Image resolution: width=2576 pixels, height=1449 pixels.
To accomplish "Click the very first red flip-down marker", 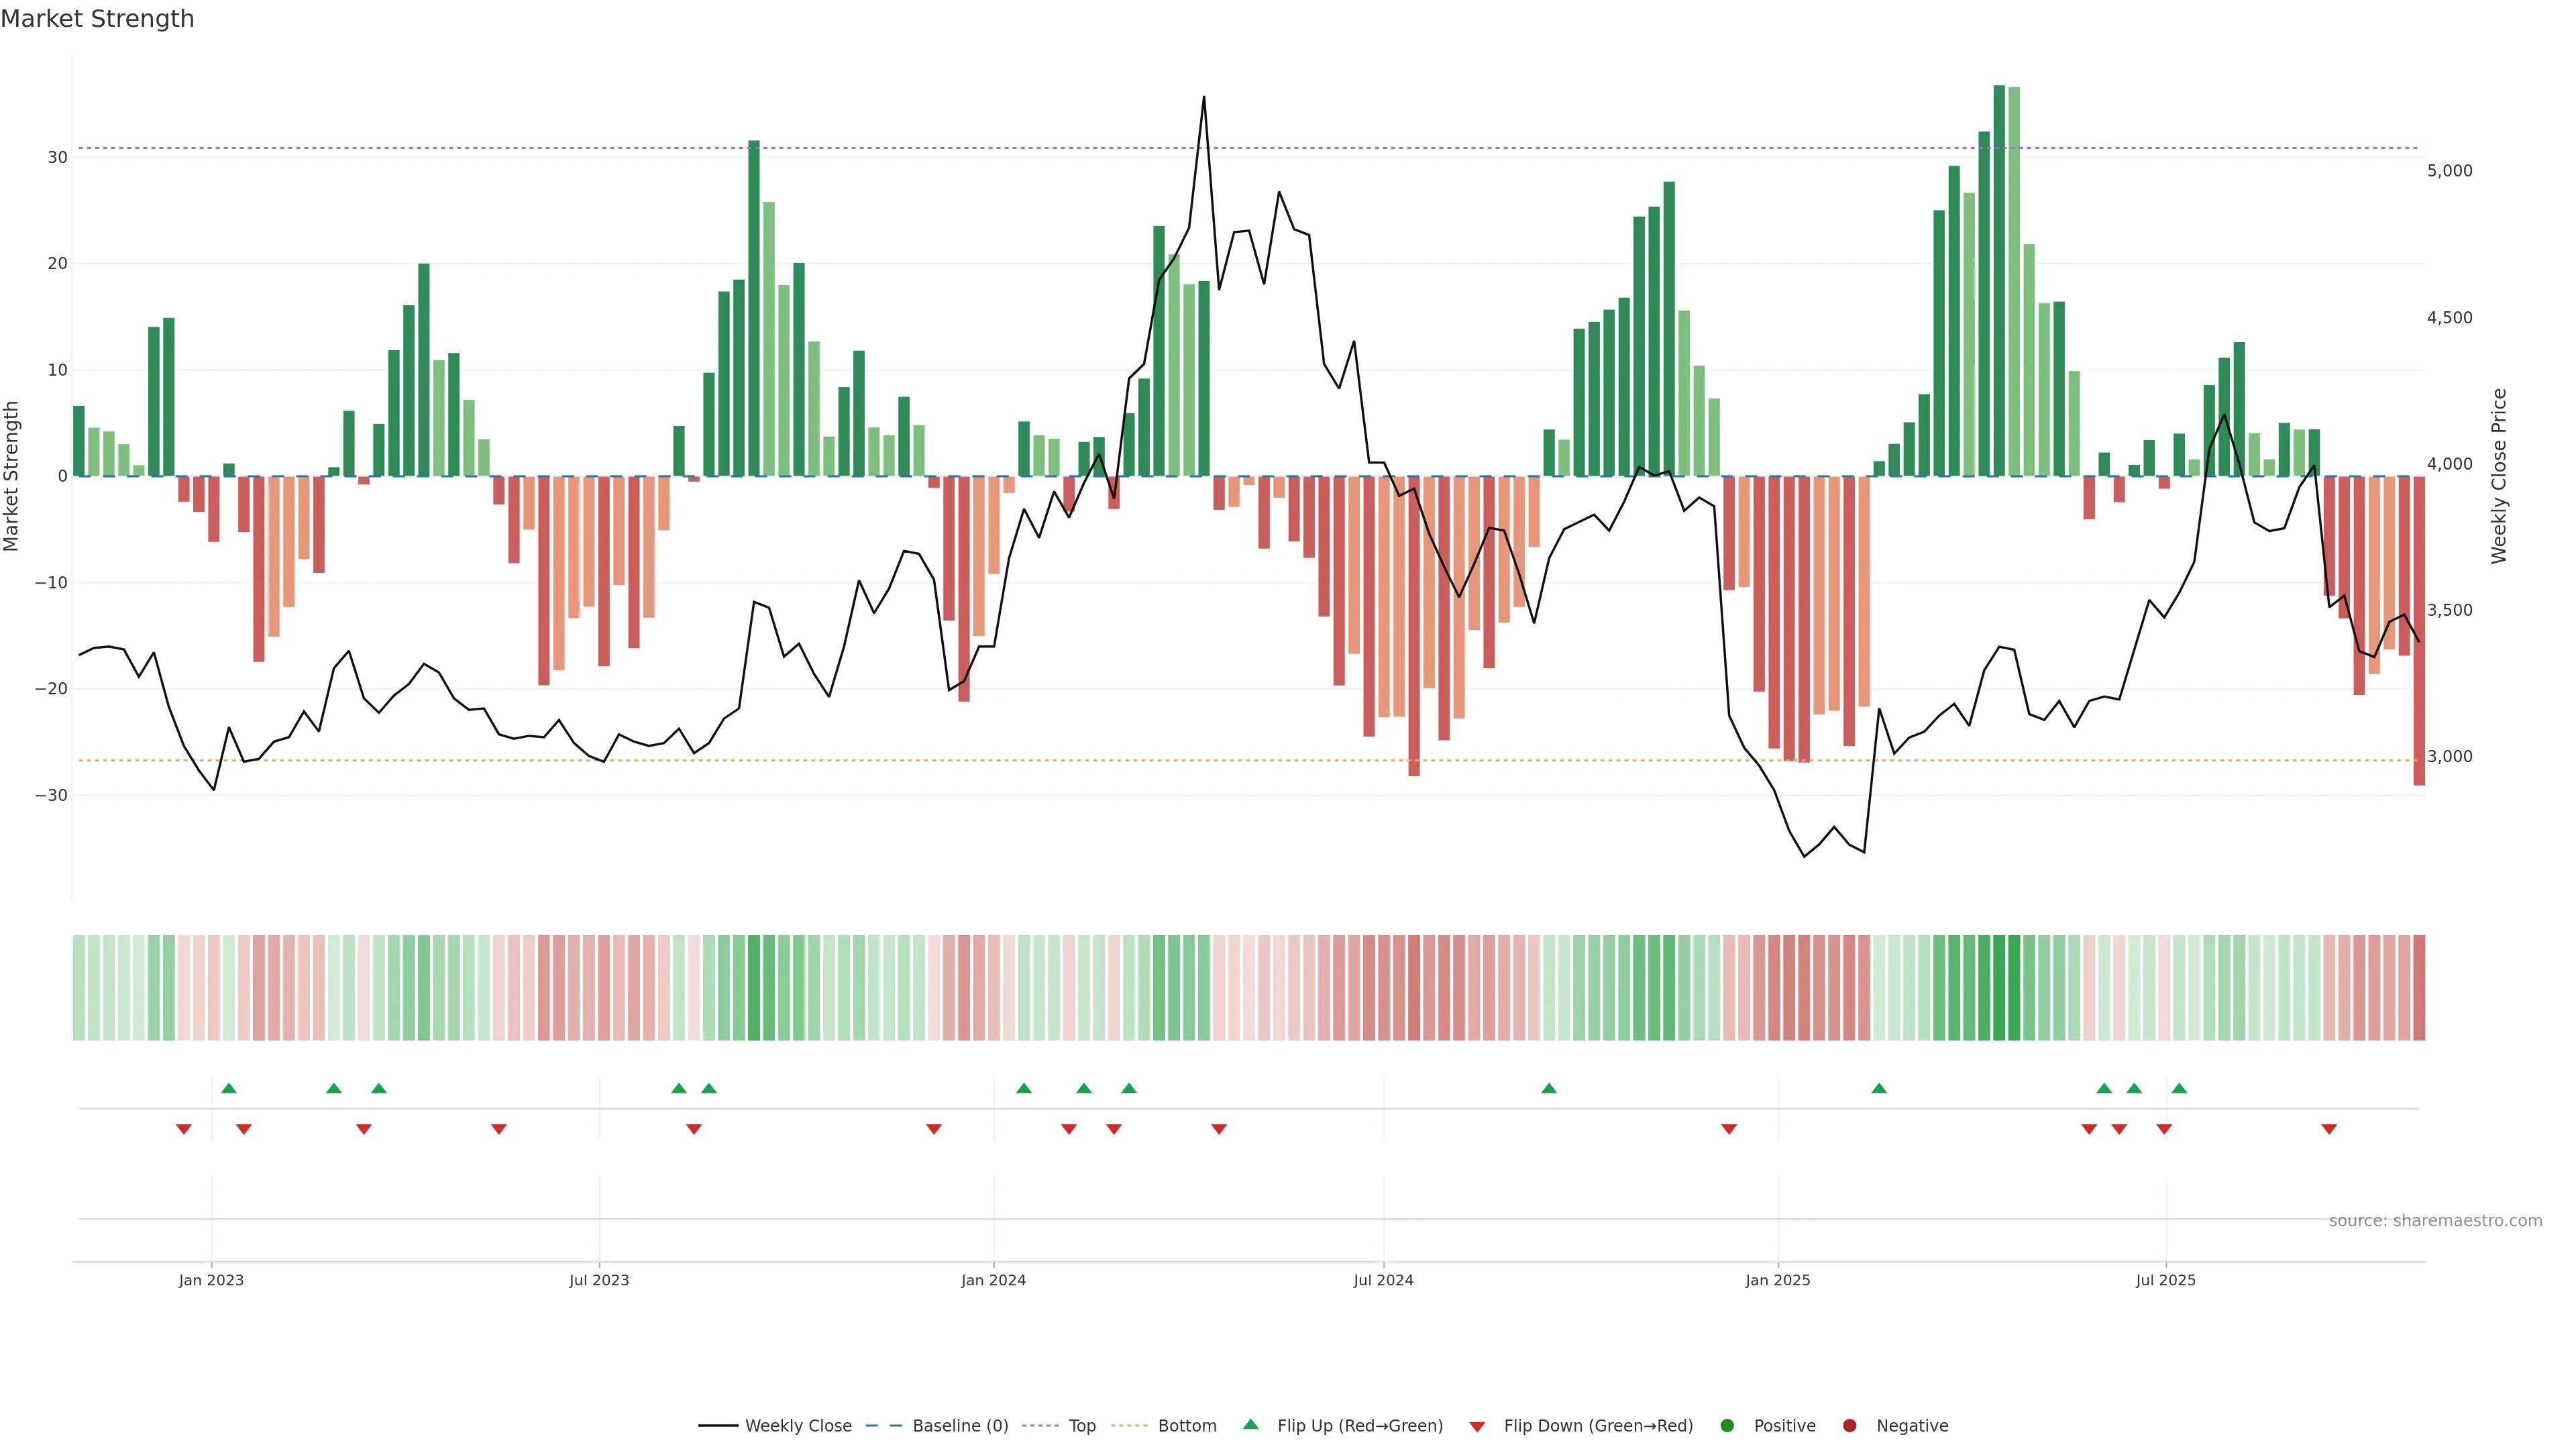I will click(184, 1129).
